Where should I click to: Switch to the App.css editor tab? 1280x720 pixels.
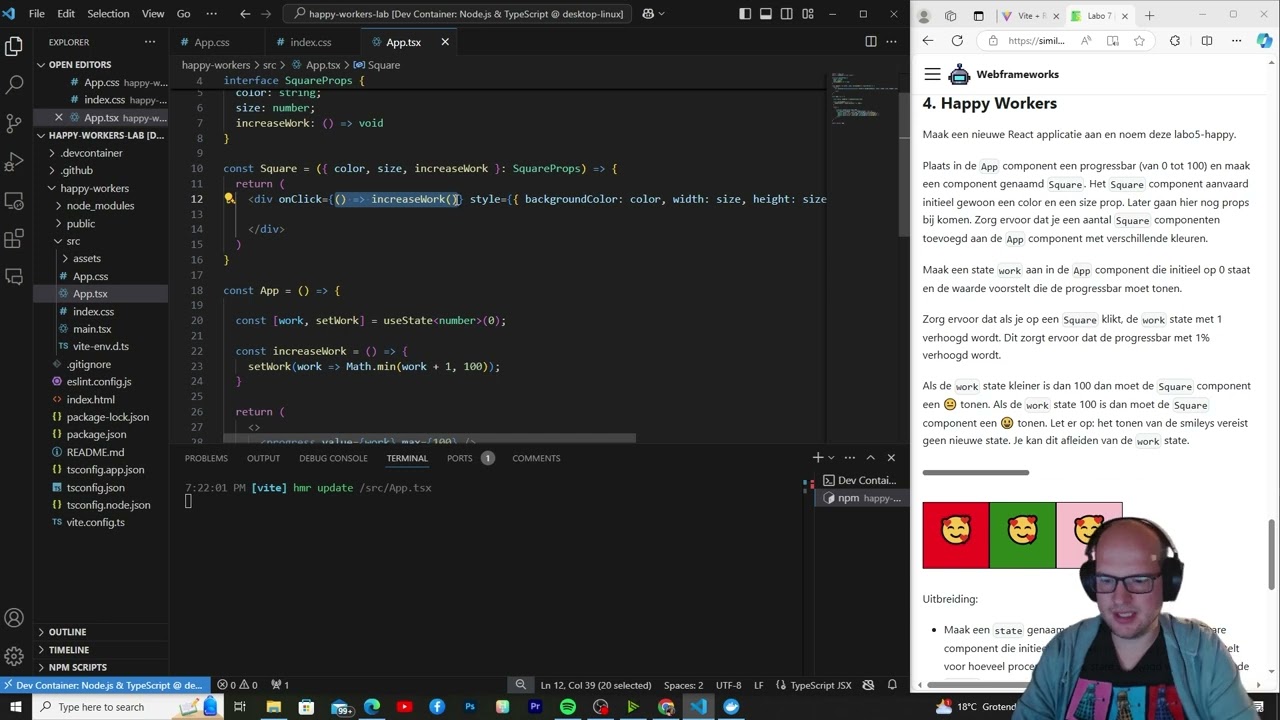click(x=212, y=42)
